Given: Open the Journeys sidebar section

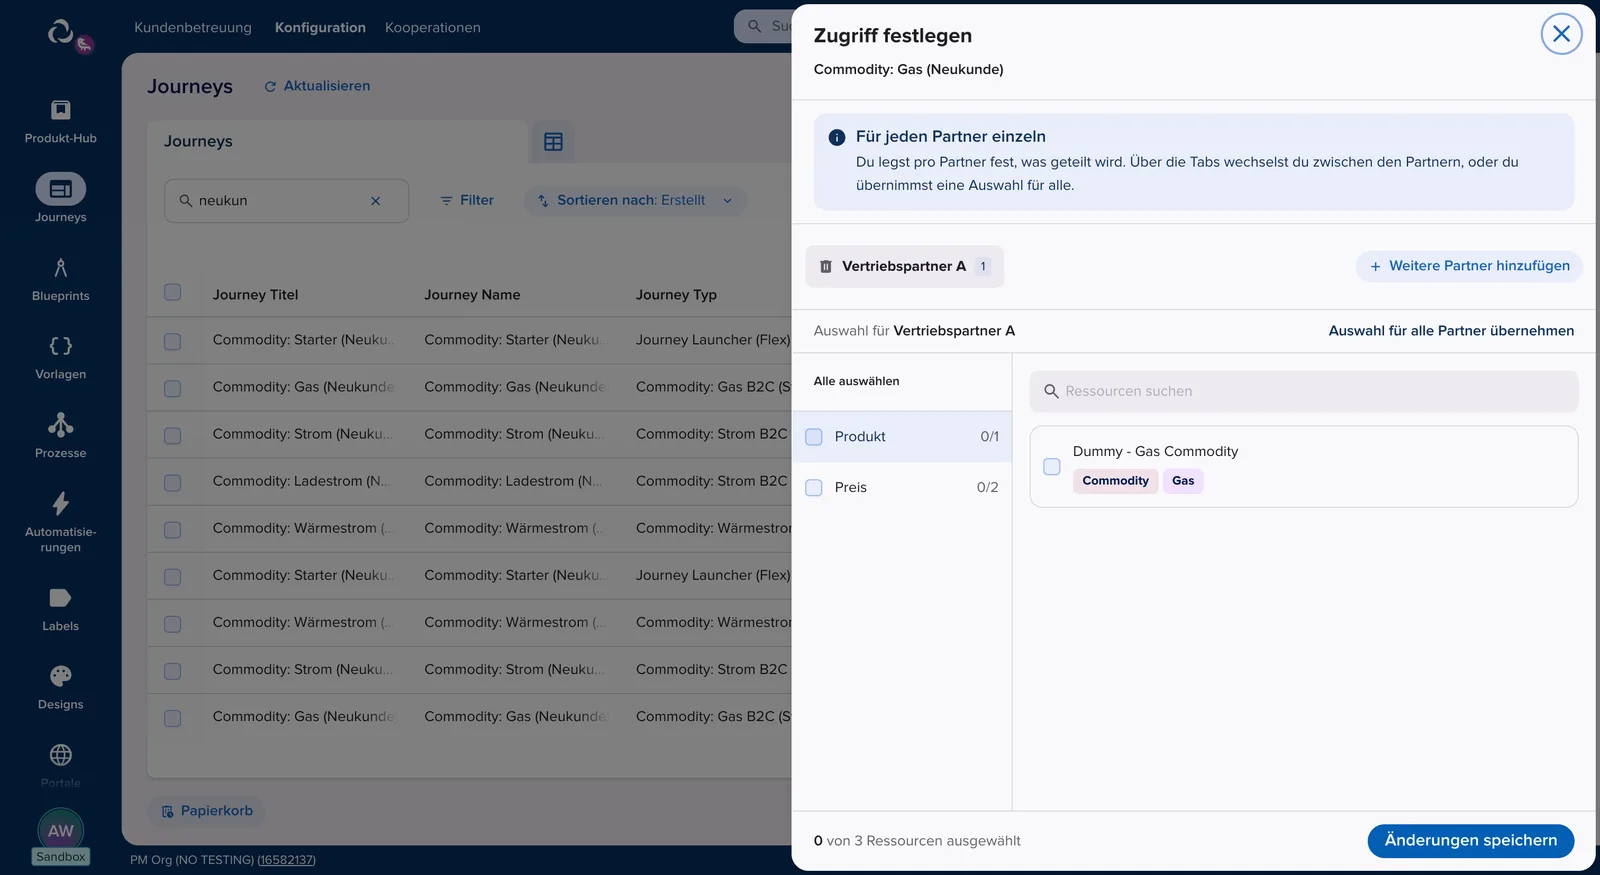Looking at the screenshot, I should tap(60, 198).
